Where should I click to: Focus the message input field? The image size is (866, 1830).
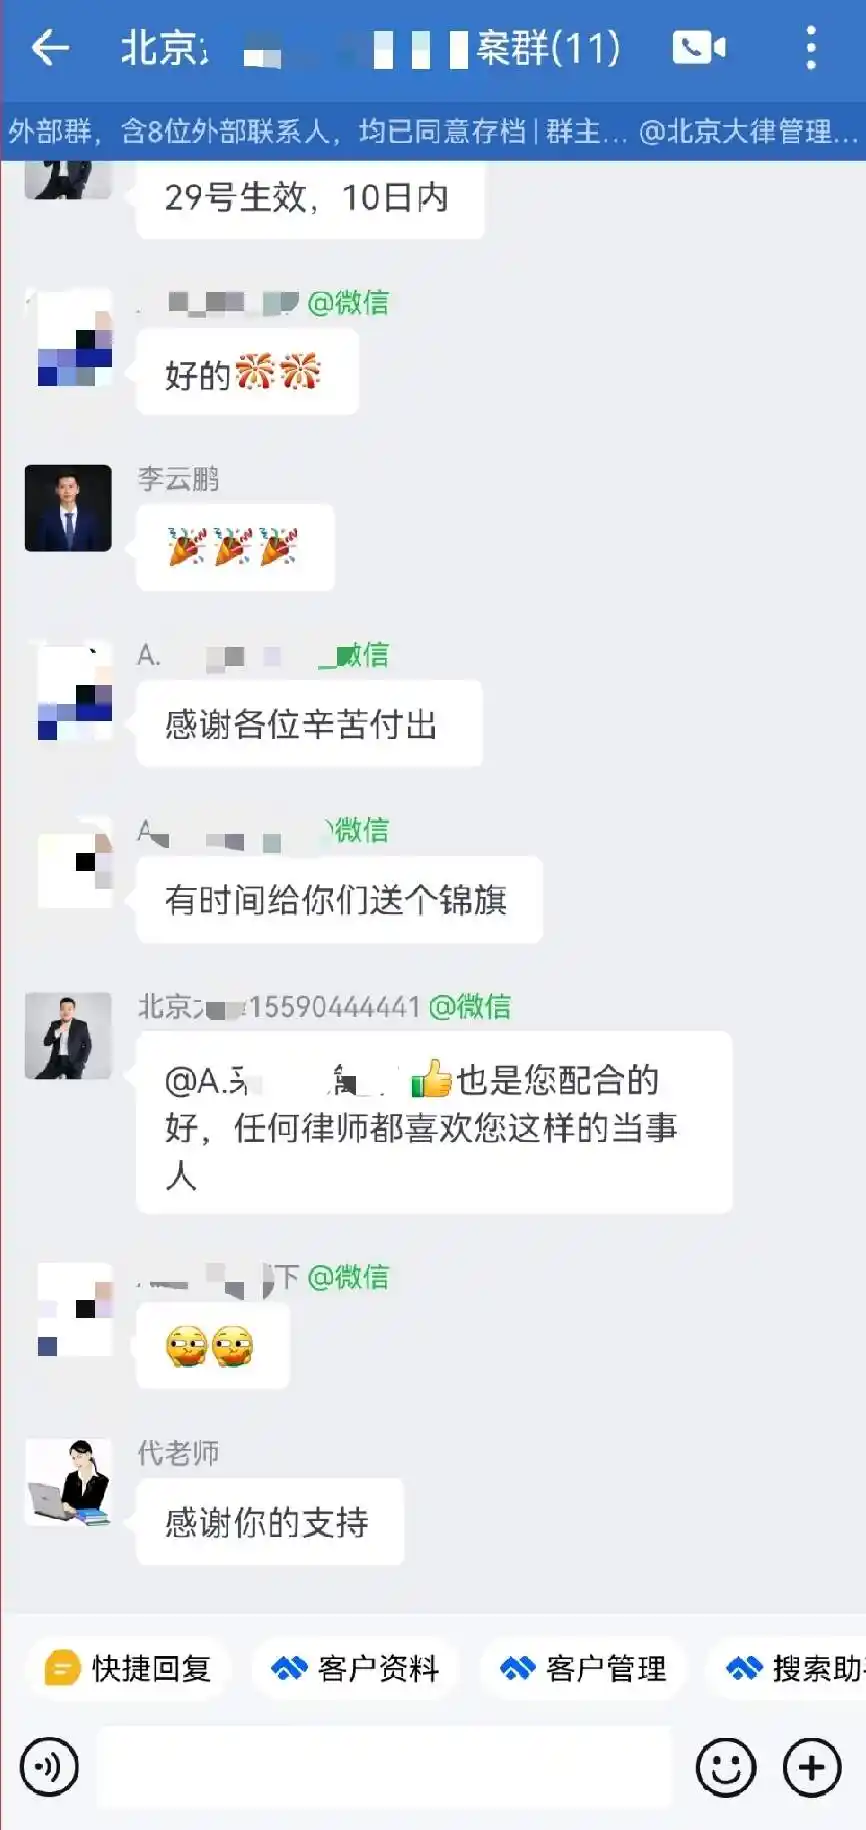tap(384, 1767)
